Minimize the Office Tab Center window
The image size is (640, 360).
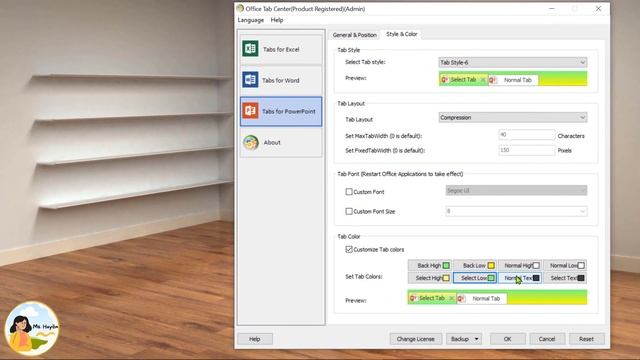click(551, 9)
